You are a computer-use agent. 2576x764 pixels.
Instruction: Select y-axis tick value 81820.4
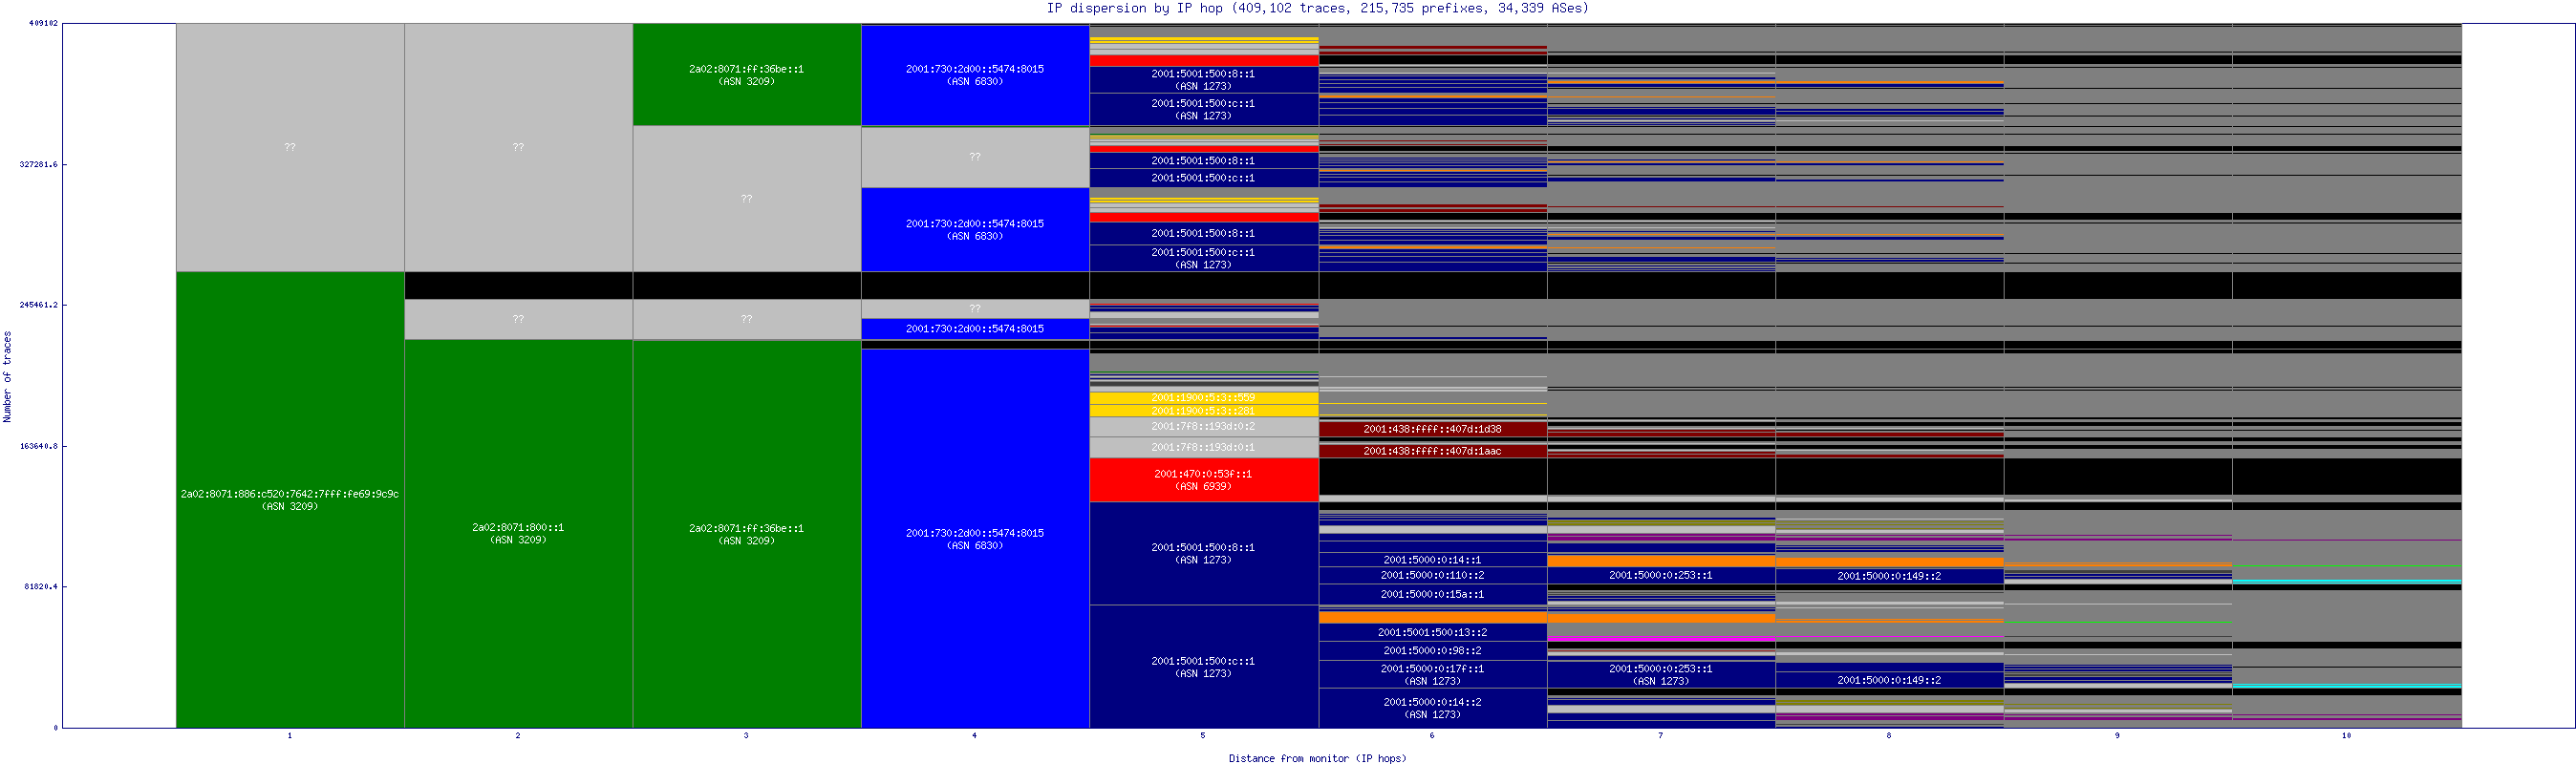41,586
